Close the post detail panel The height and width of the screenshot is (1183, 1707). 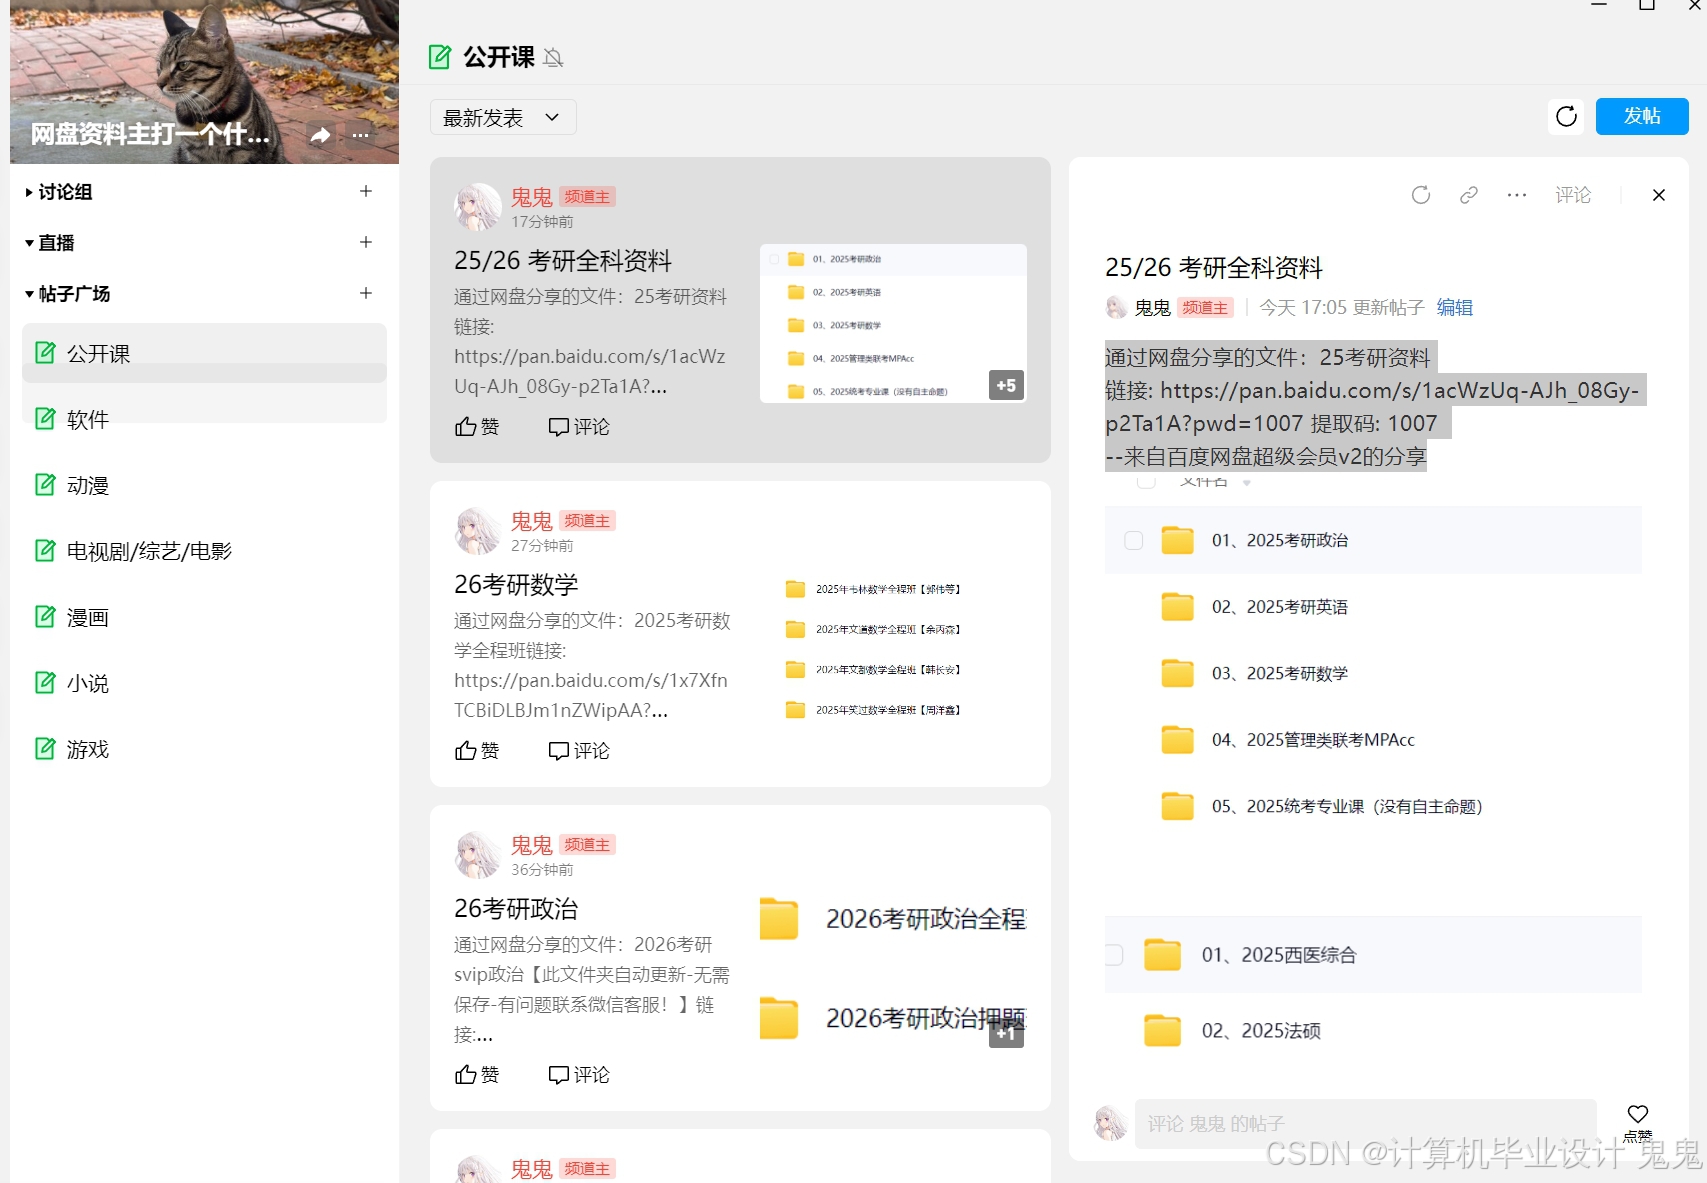(1659, 195)
